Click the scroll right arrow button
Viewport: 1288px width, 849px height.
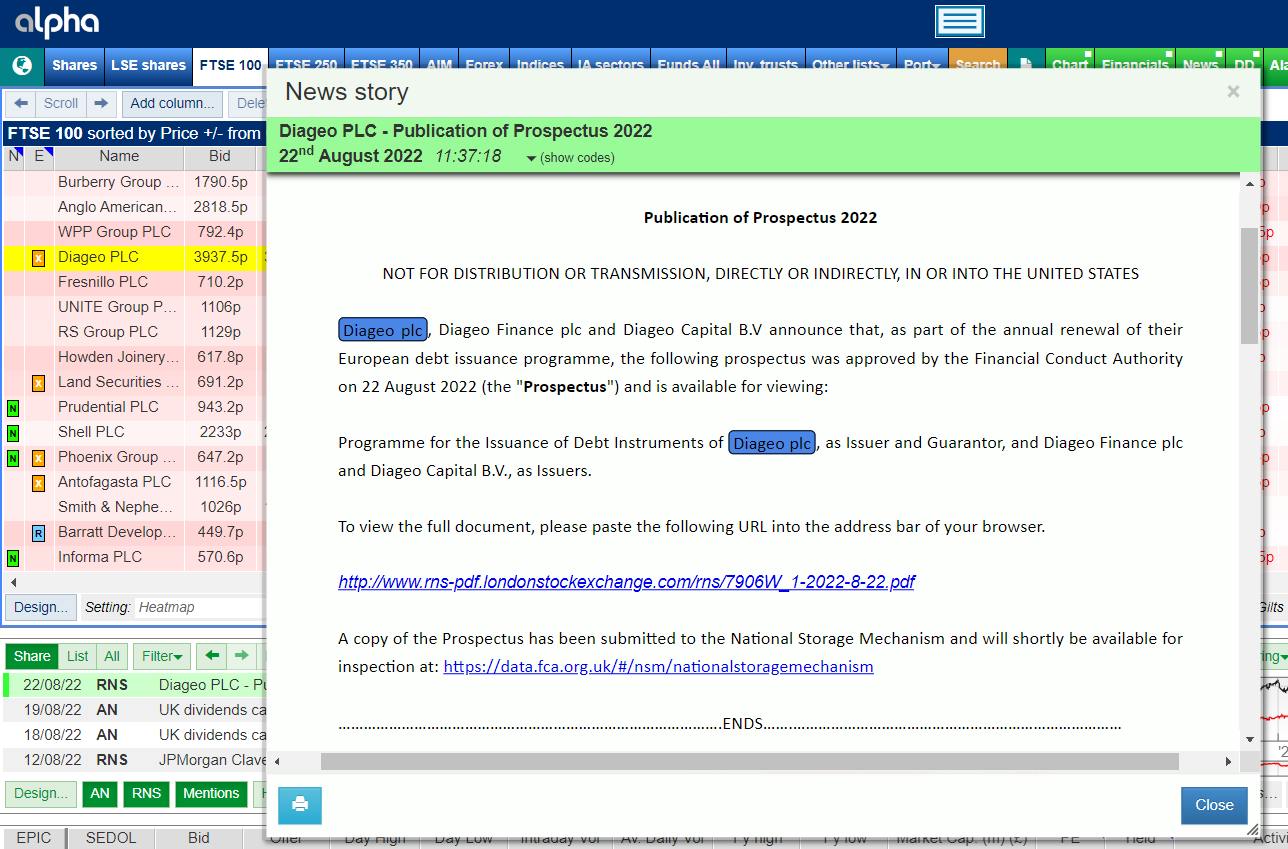[100, 103]
